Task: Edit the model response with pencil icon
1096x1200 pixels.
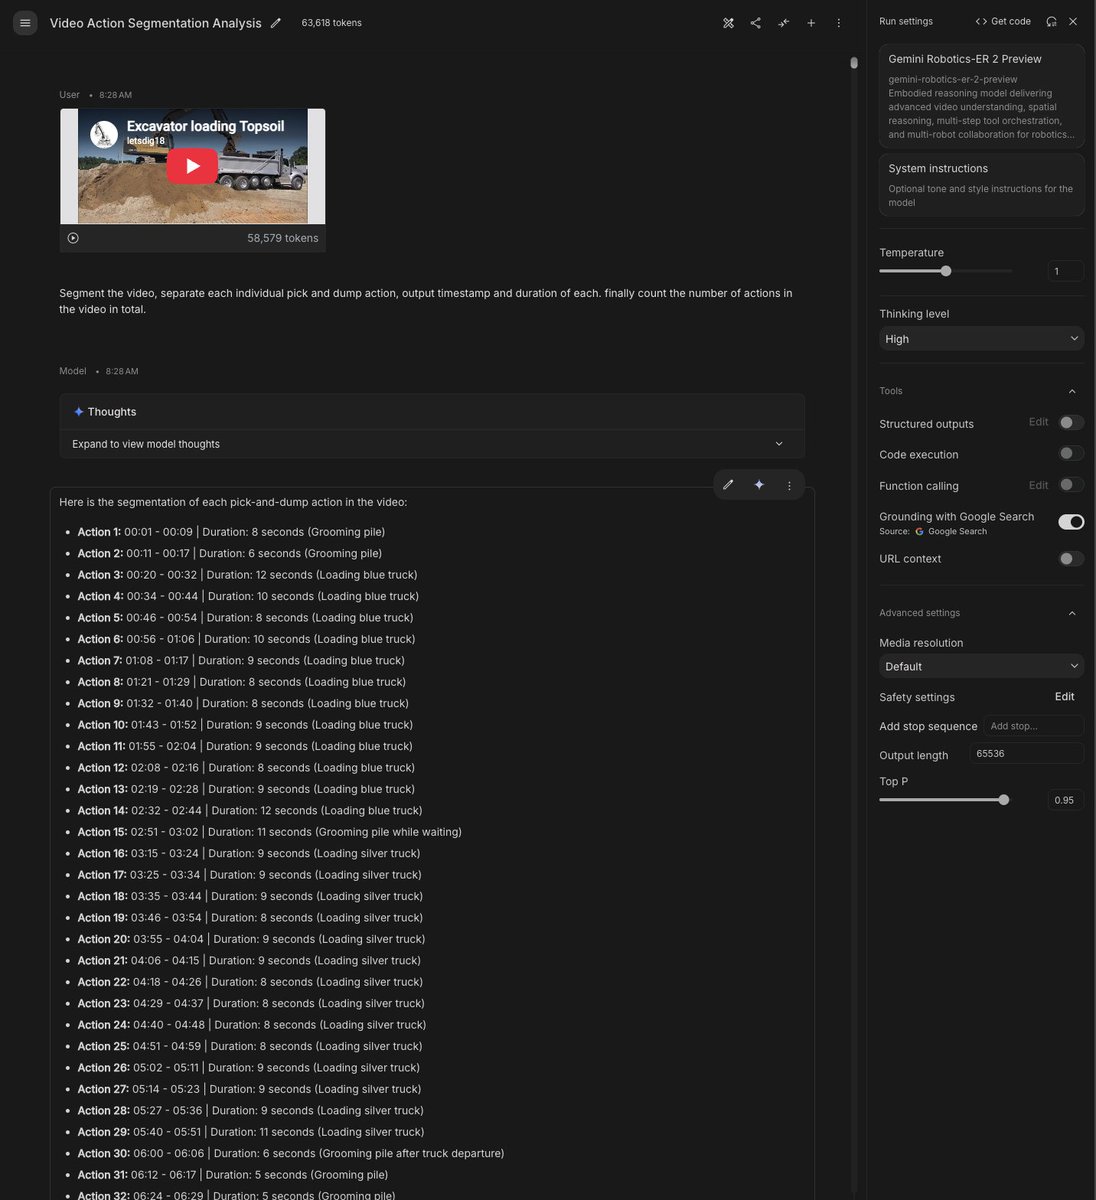Action: (728, 485)
